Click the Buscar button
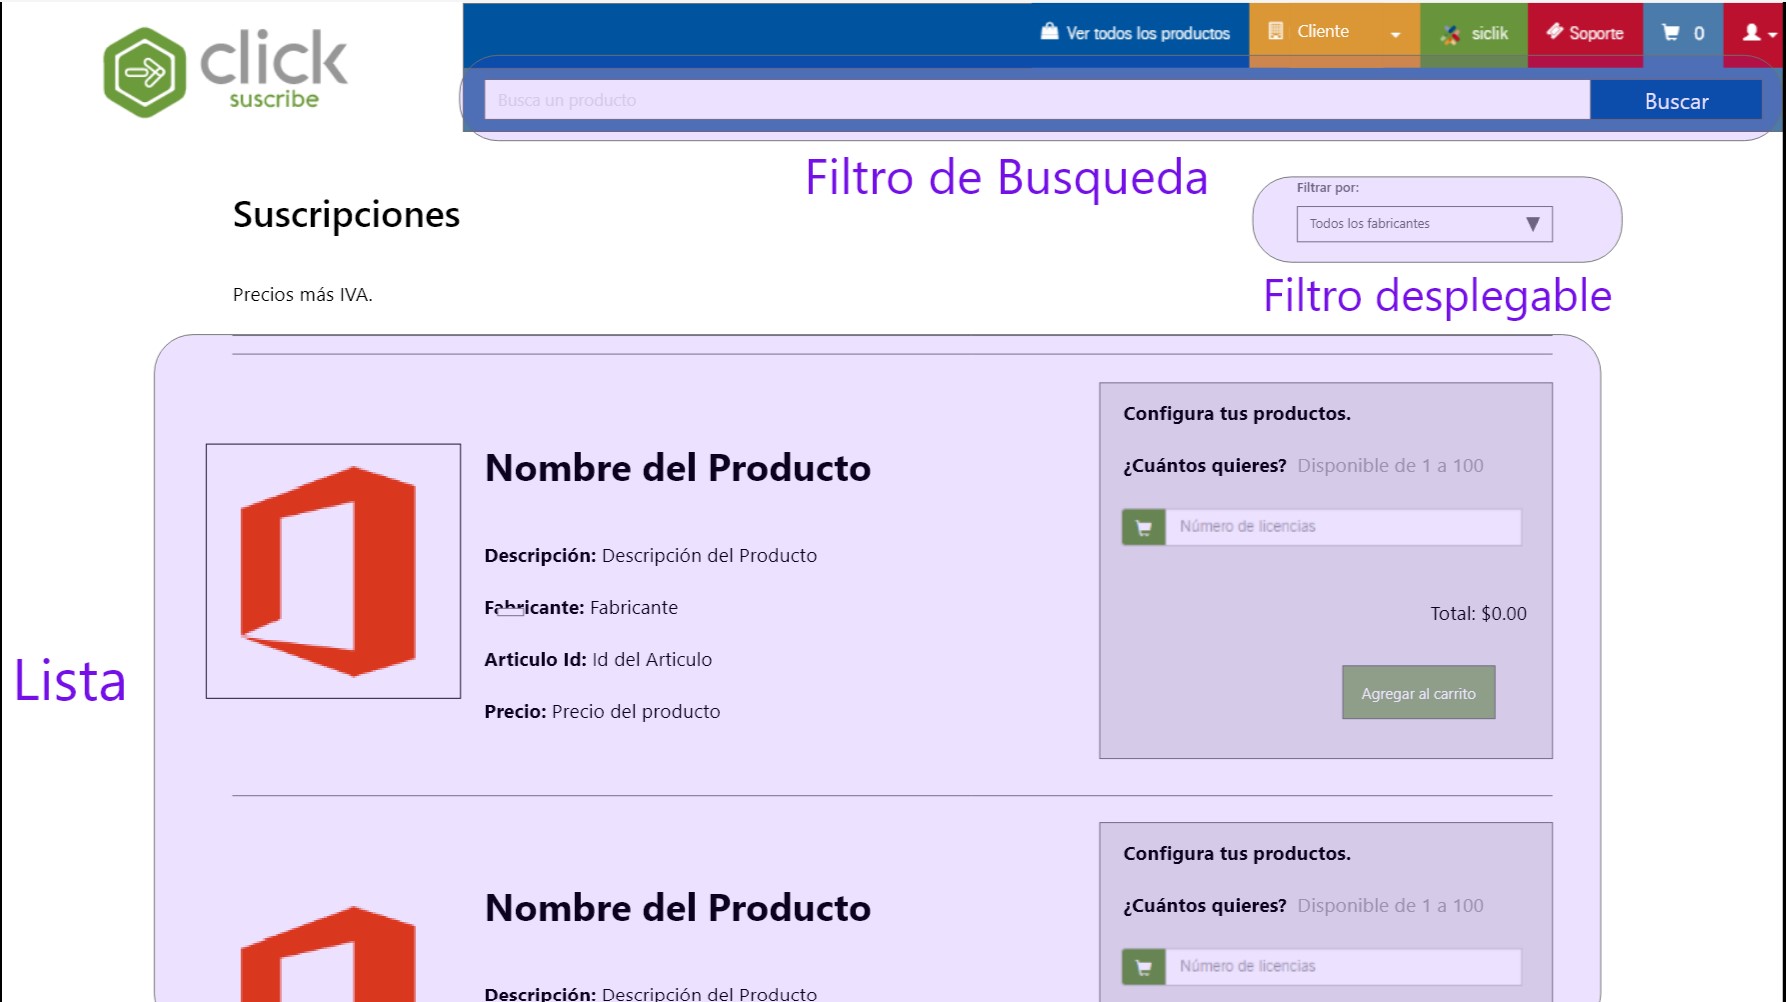Viewport: 1786px width, 1002px height. pyautogui.click(x=1676, y=100)
